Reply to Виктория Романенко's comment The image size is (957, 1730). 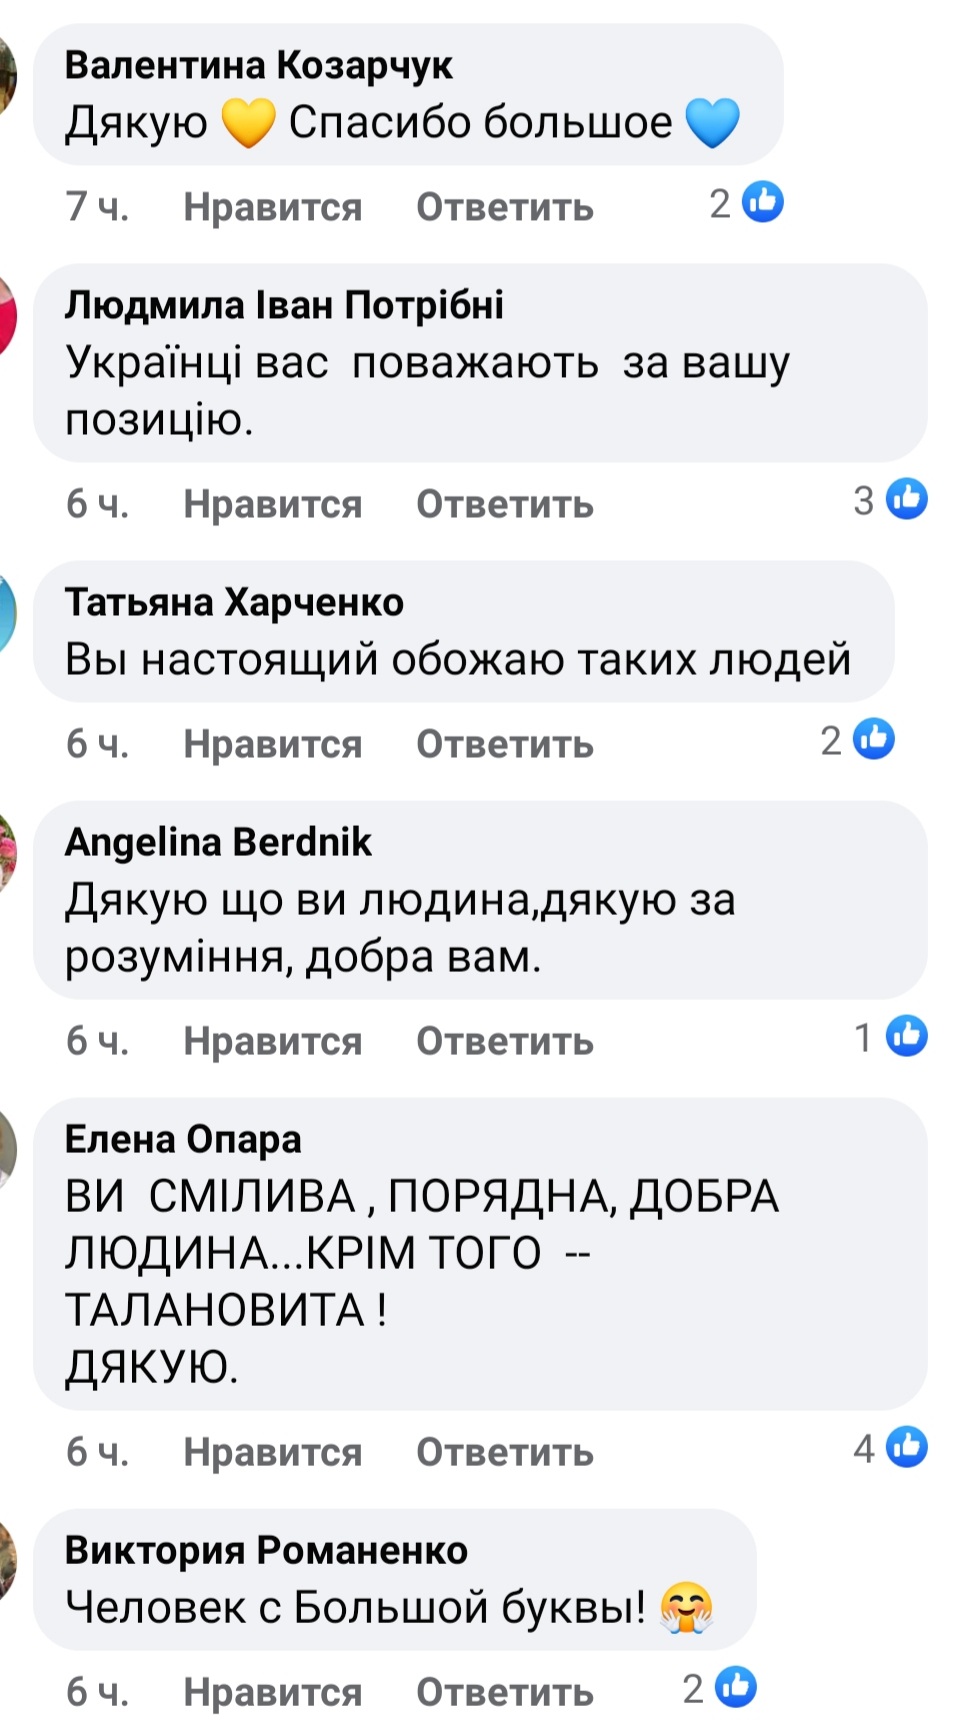coord(505,1692)
